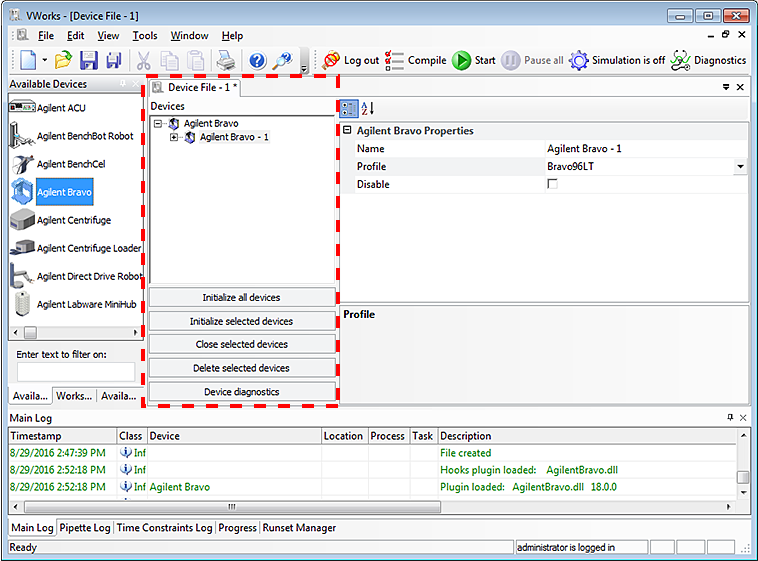
Task: Collapse the Agilent Bravo Properties section
Action: point(347,131)
